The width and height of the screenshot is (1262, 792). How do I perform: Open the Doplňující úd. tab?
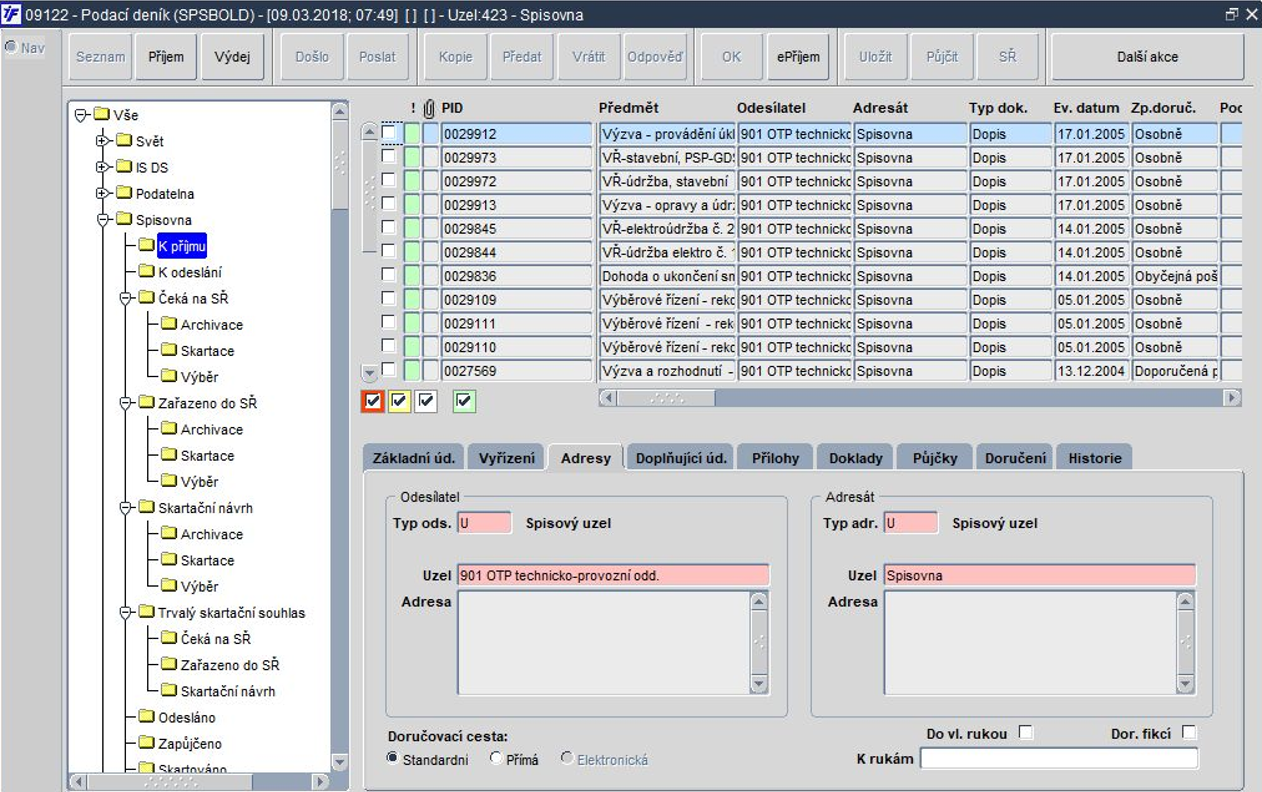(x=681, y=458)
